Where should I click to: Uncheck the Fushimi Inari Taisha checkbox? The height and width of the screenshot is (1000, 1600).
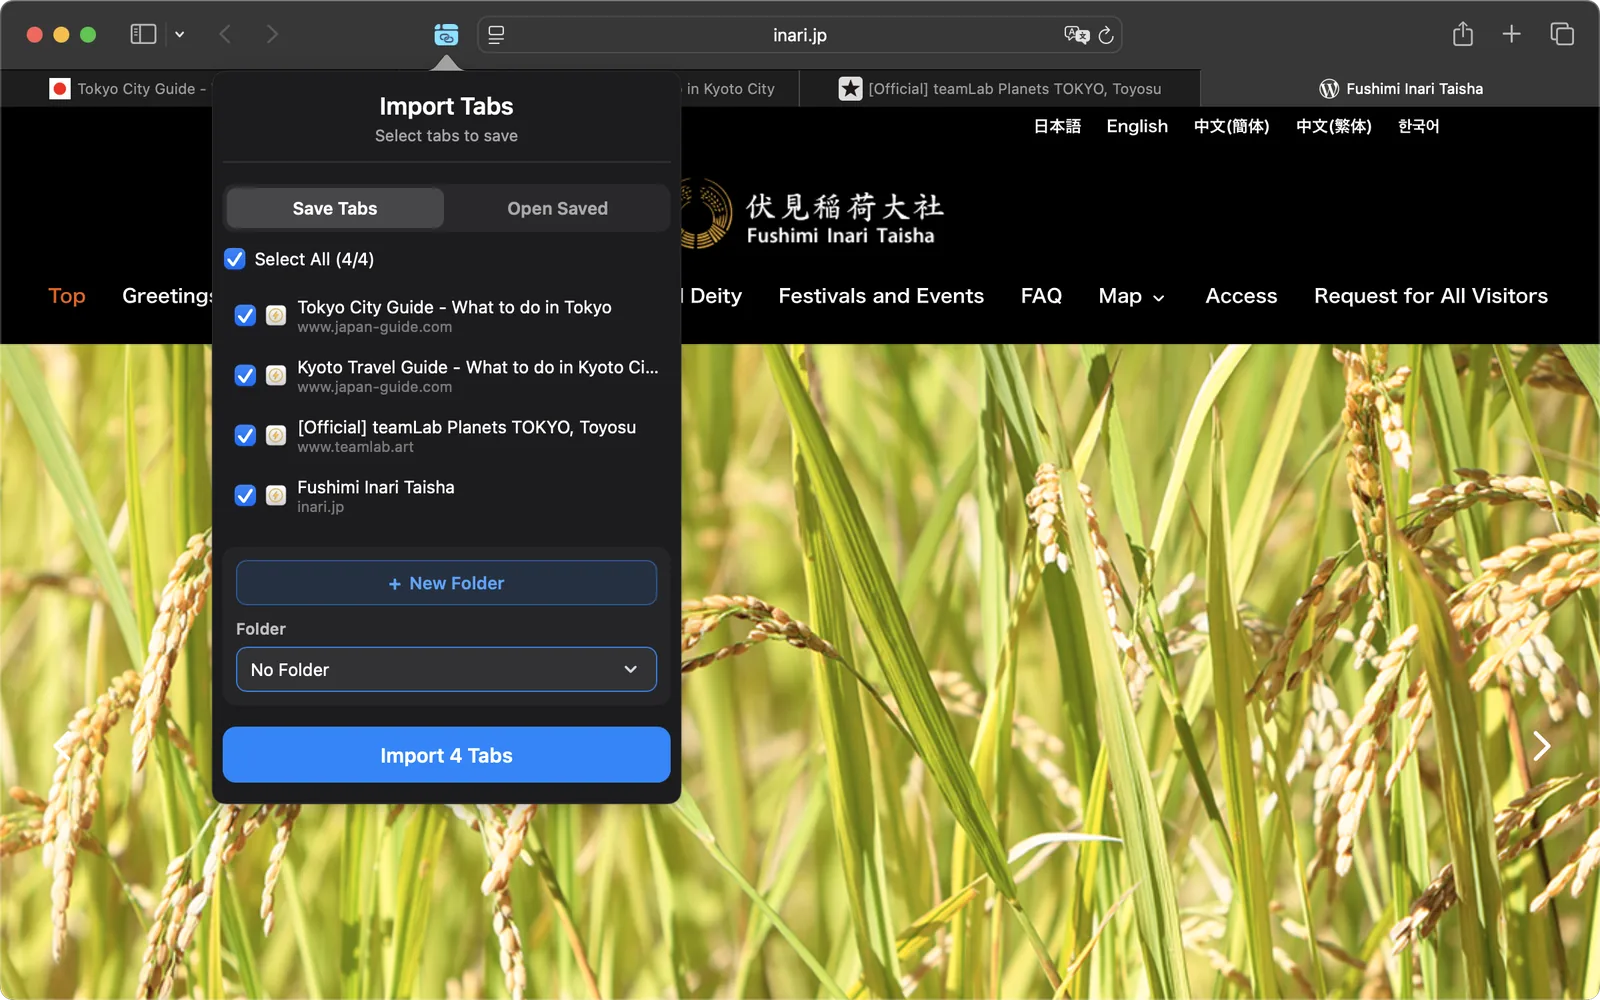pos(245,496)
